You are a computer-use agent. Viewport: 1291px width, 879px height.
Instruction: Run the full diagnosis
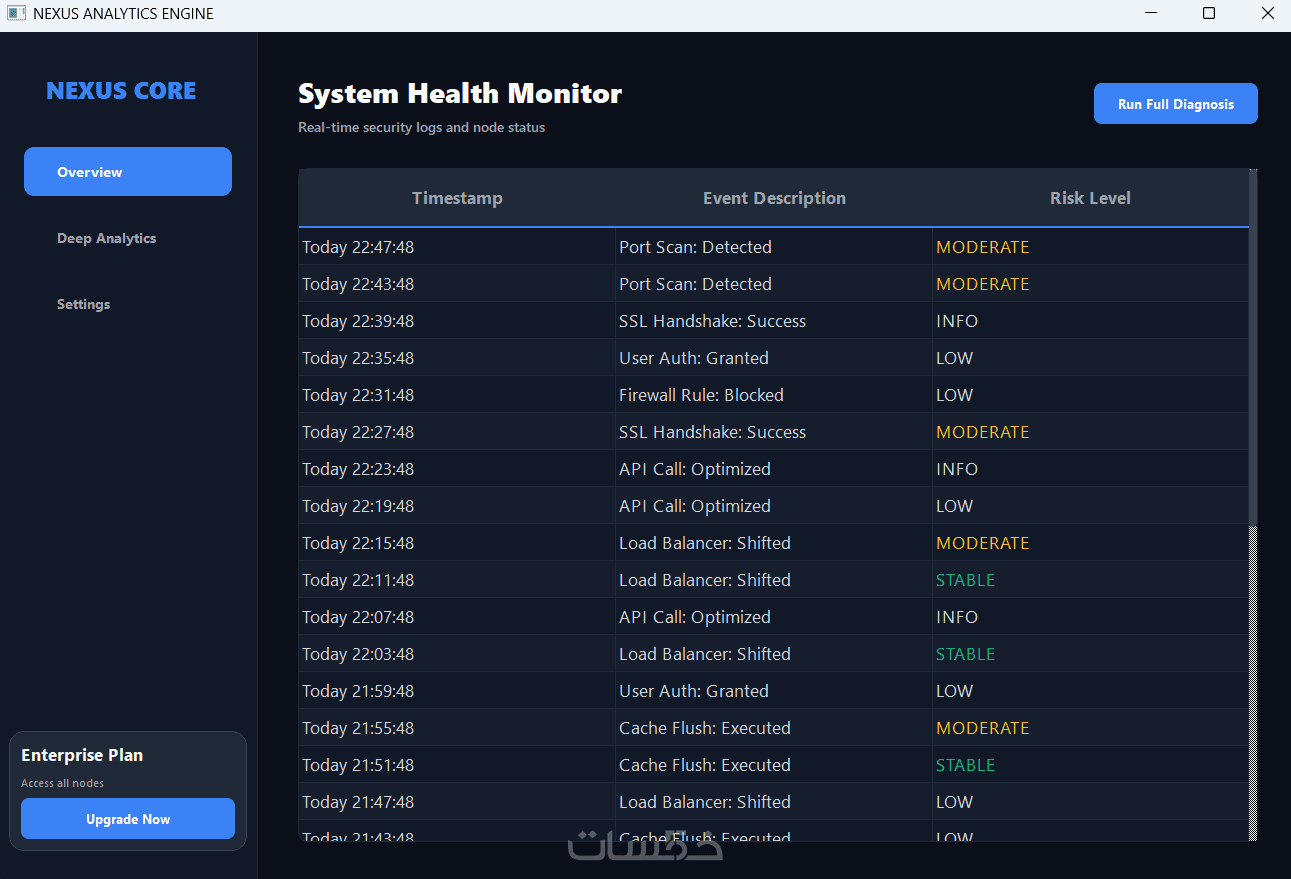tap(1176, 104)
